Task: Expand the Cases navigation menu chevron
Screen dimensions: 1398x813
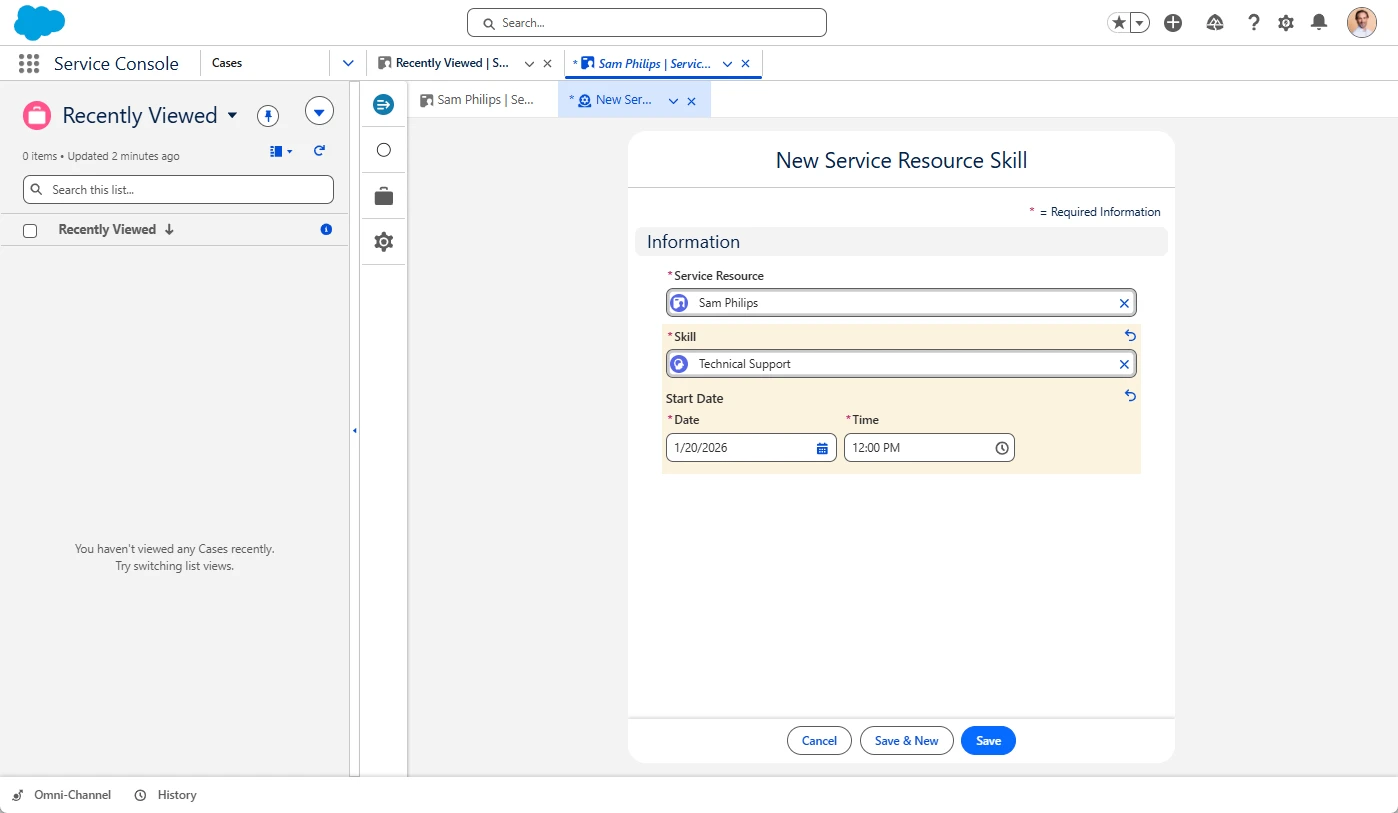Action: tap(348, 63)
